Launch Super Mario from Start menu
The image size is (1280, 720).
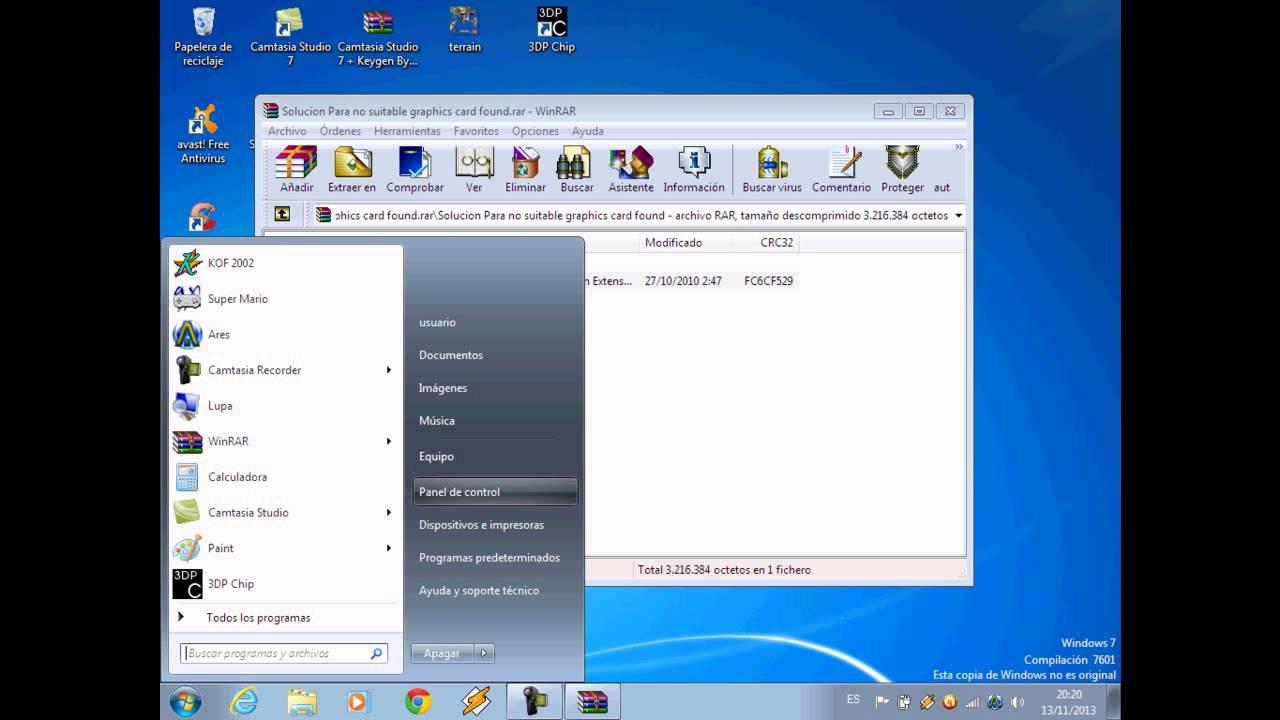pyautogui.click(x=286, y=299)
